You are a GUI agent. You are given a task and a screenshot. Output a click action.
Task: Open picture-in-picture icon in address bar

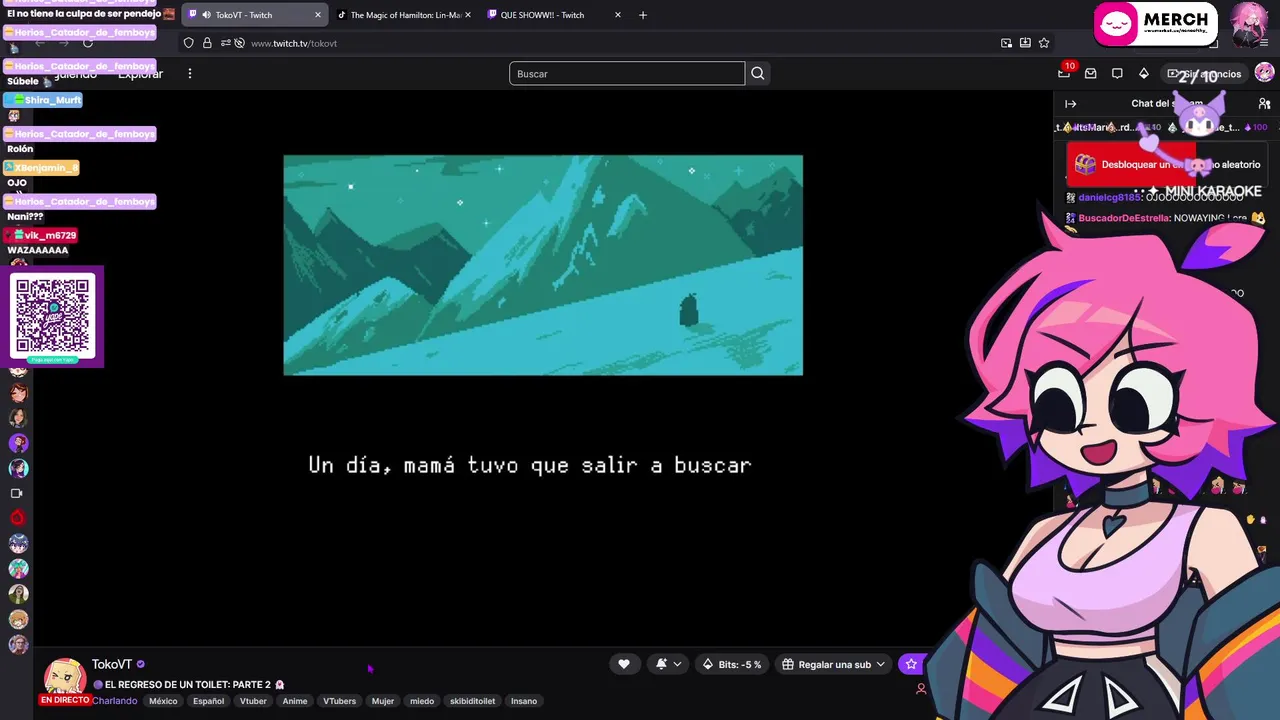pos(1006,43)
